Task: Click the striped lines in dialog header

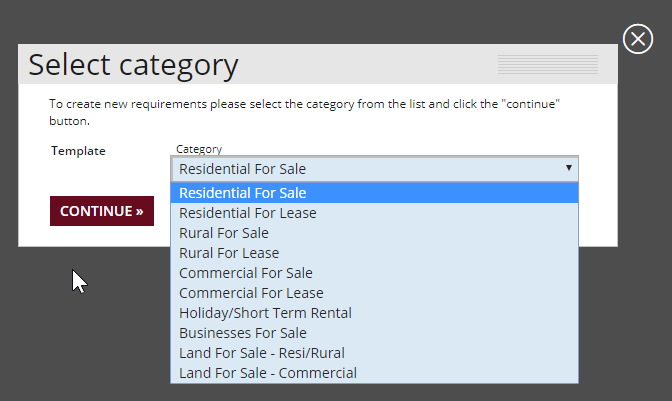Action: tap(547, 65)
